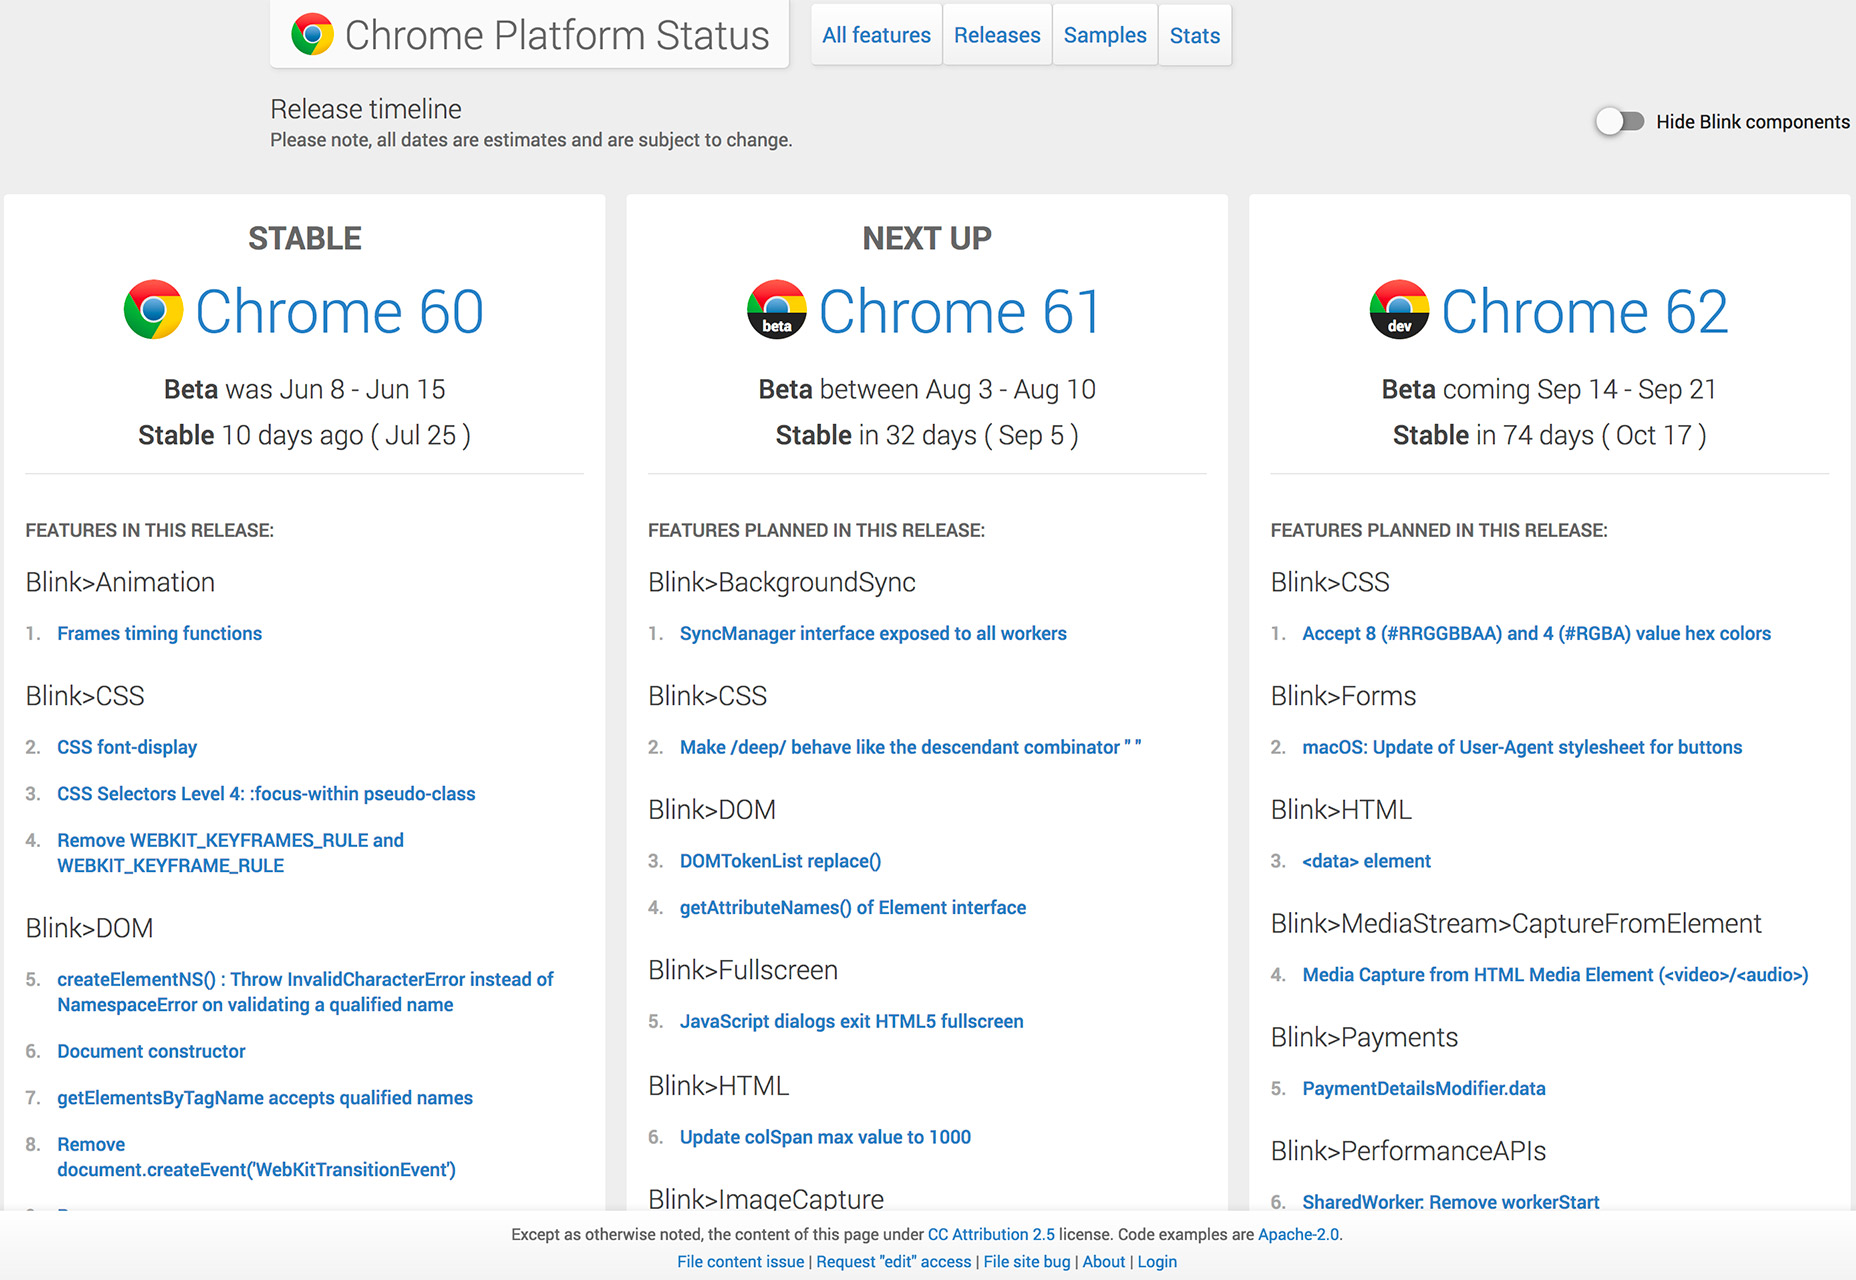
Task: Open the Frames timing functions feature
Action: point(159,634)
